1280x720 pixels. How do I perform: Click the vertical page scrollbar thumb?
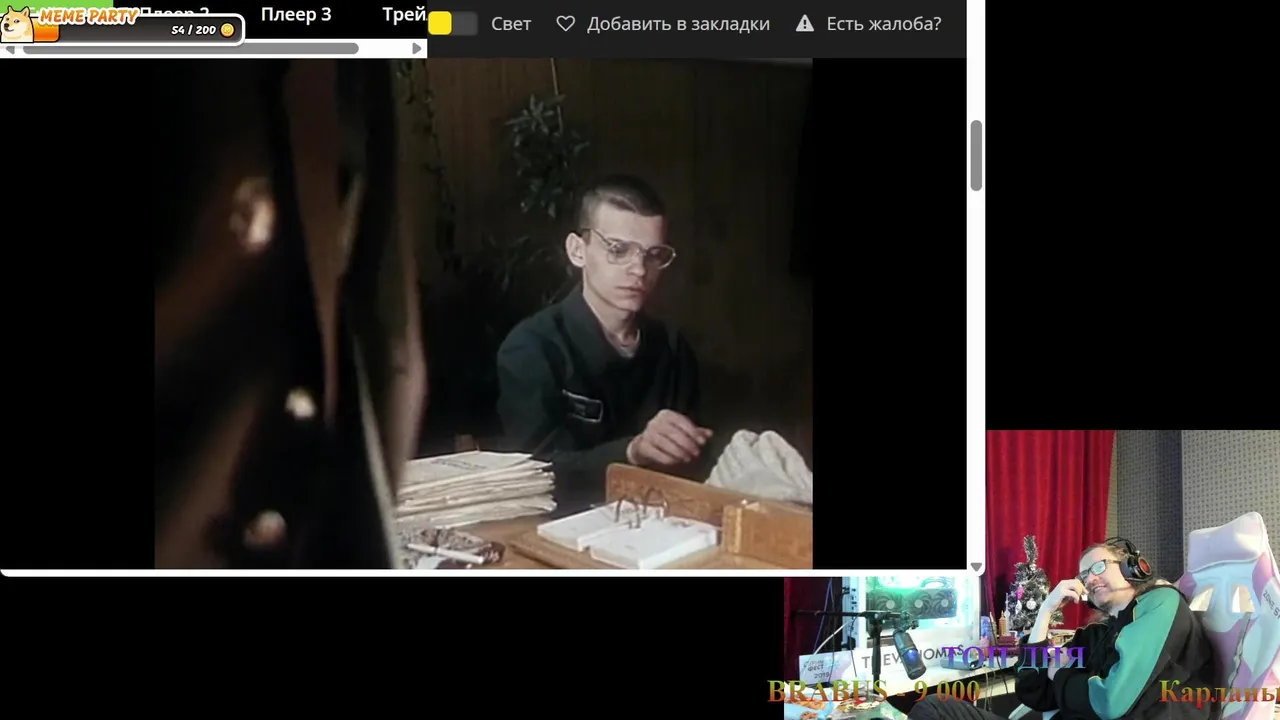(x=976, y=155)
